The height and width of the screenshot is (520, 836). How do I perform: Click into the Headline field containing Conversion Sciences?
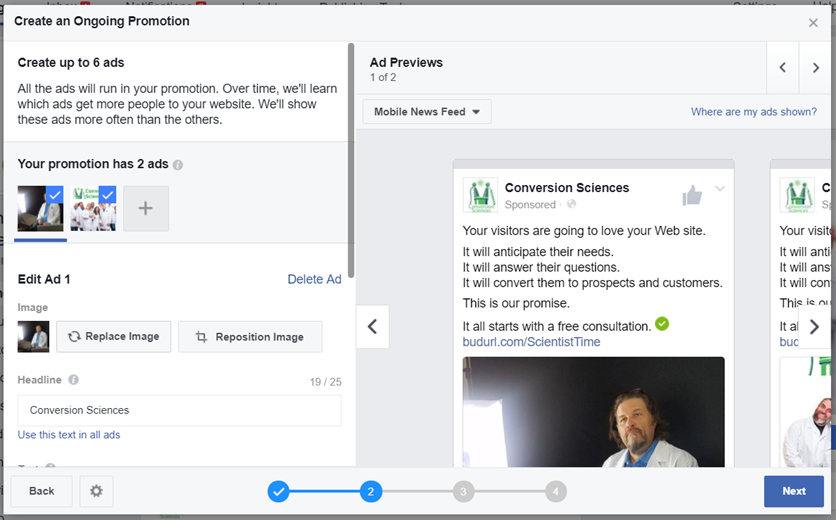179,410
